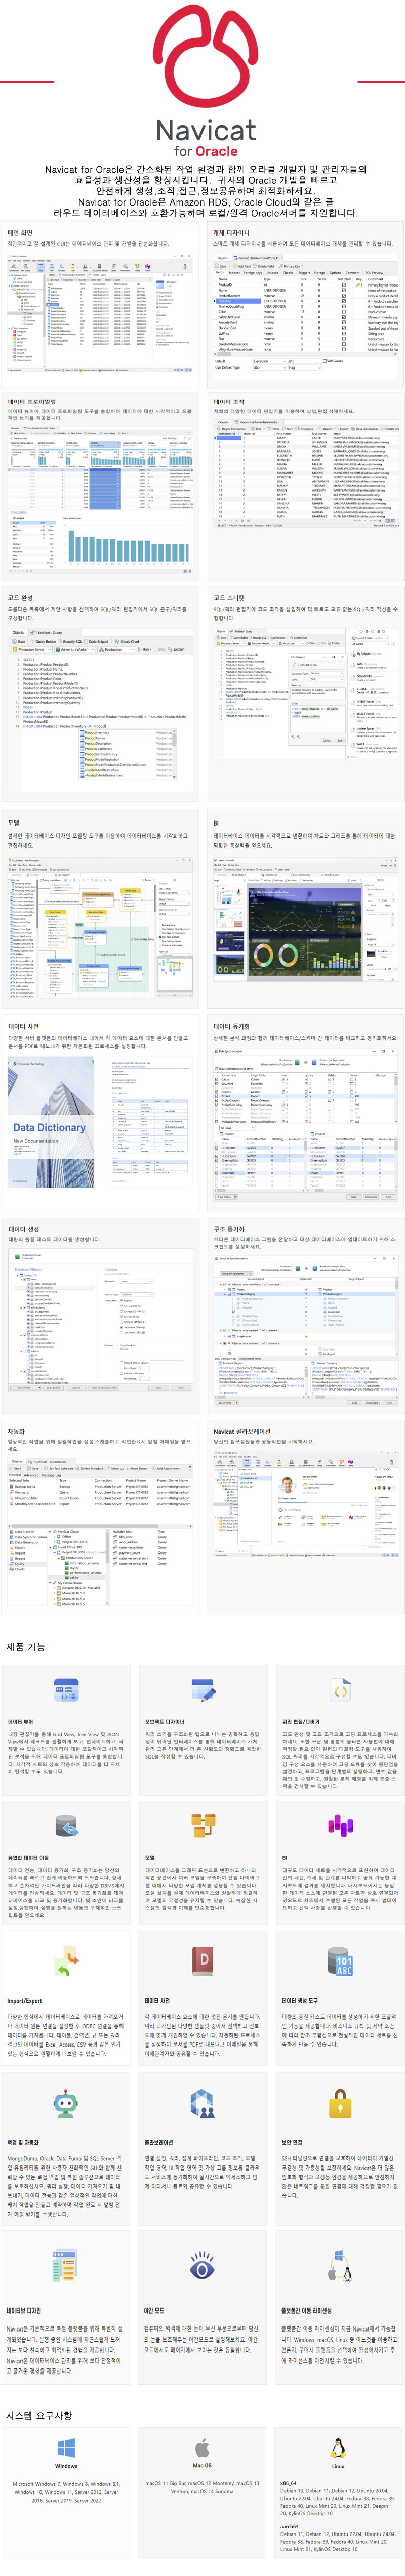Click the Linux penguin icon
Screen dimensions: 405x2576
pyautogui.click(x=338, y=2447)
